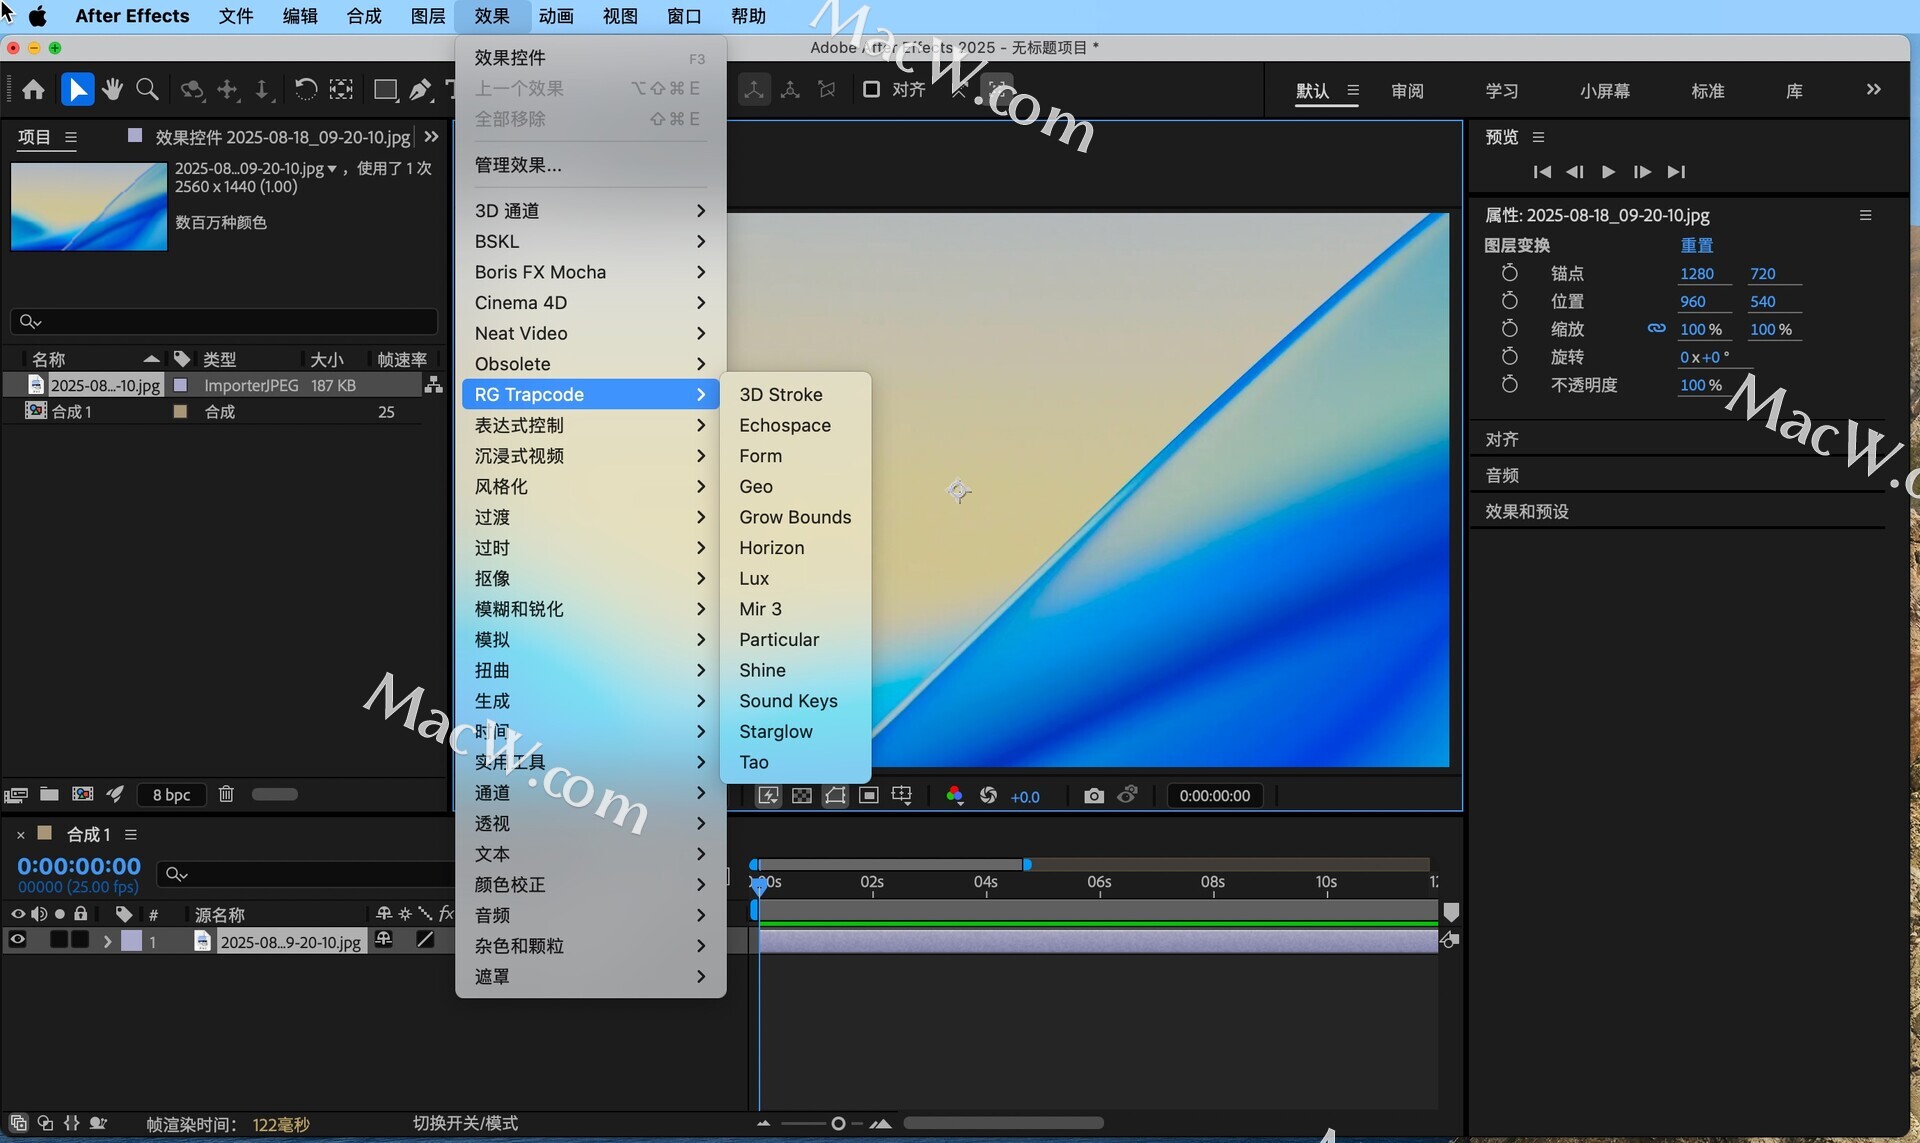The width and height of the screenshot is (1920, 1143).
Task: Expand the 对齐 panel
Action: [x=1502, y=439]
